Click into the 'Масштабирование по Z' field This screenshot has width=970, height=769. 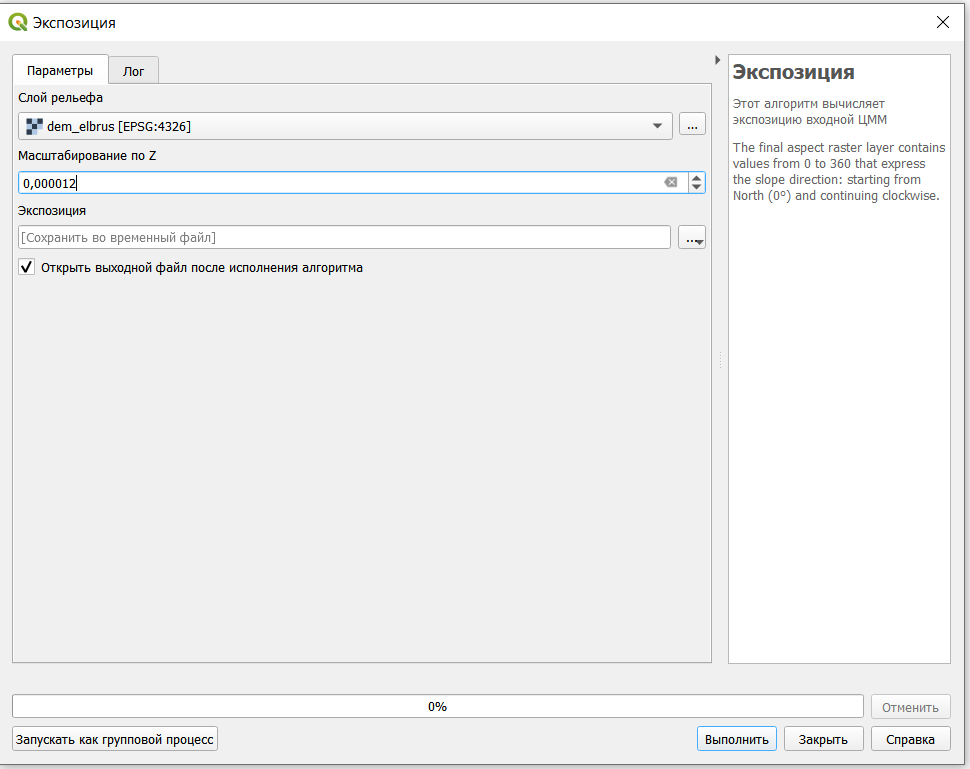click(340, 183)
